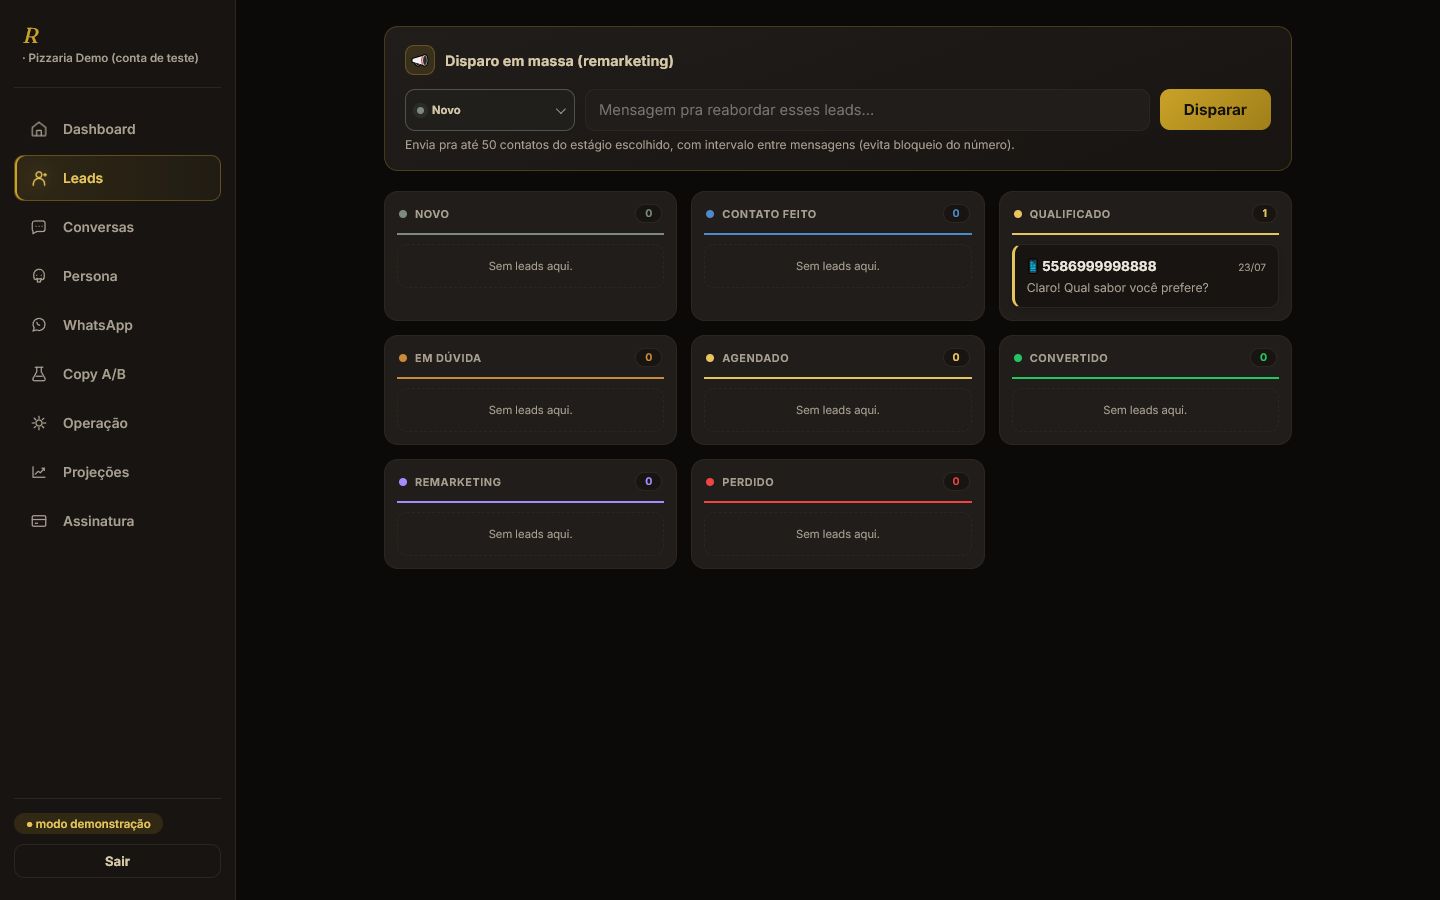Click the 23/07 date on lead card
The height and width of the screenshot is (900, 1440).
[x=1252, y=267]
